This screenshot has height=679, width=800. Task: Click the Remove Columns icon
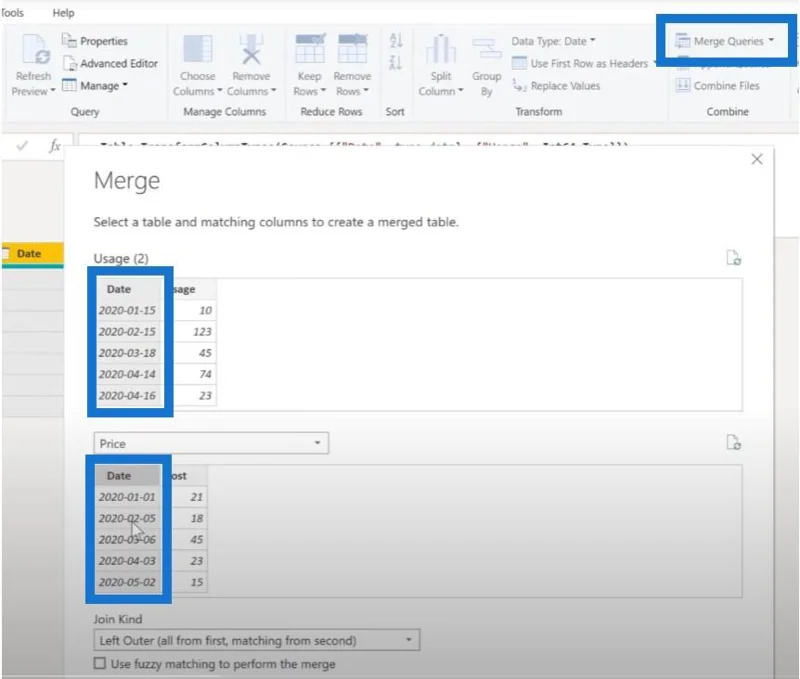coord(251,49)
